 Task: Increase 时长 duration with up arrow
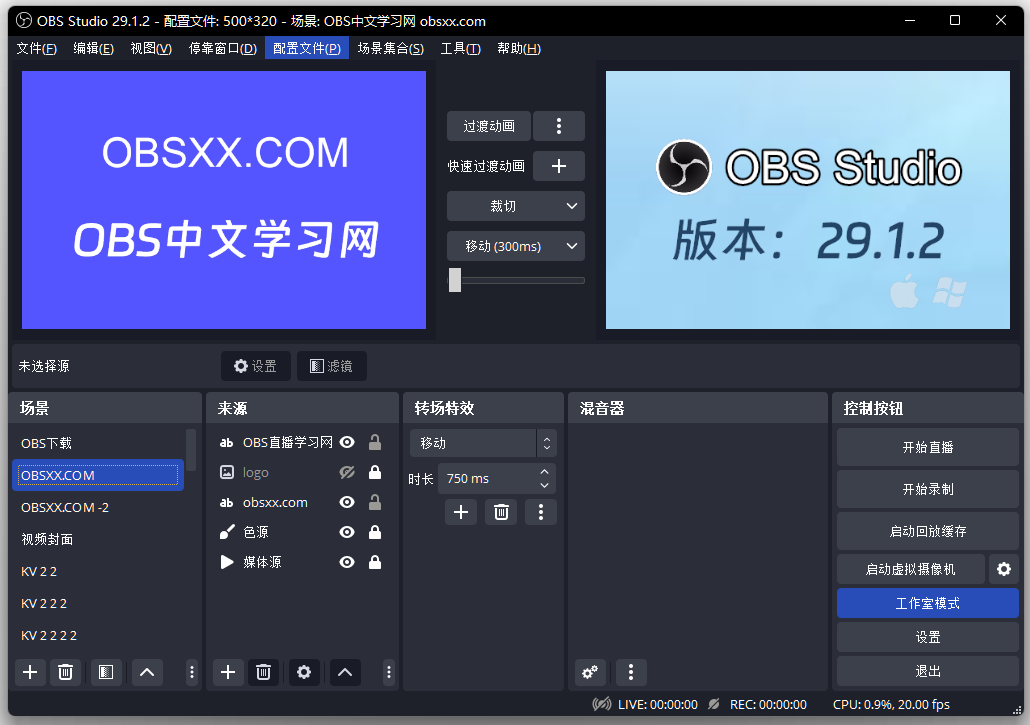click(x=544, y=472)
